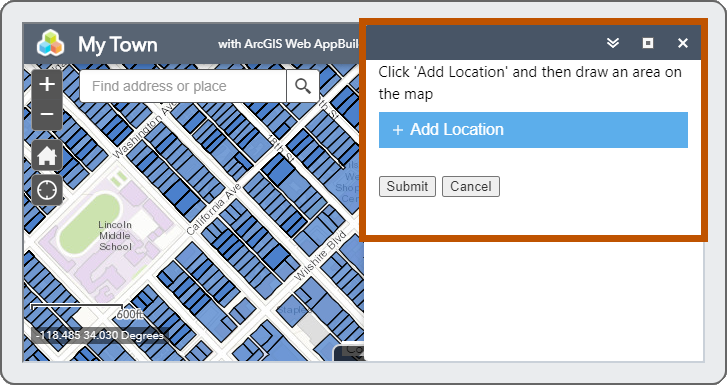The width and height of the screenshot is (727, 385).
Task: Click the coordinates readout -118.485 34.030 Degrees
Action: (100, 335)
